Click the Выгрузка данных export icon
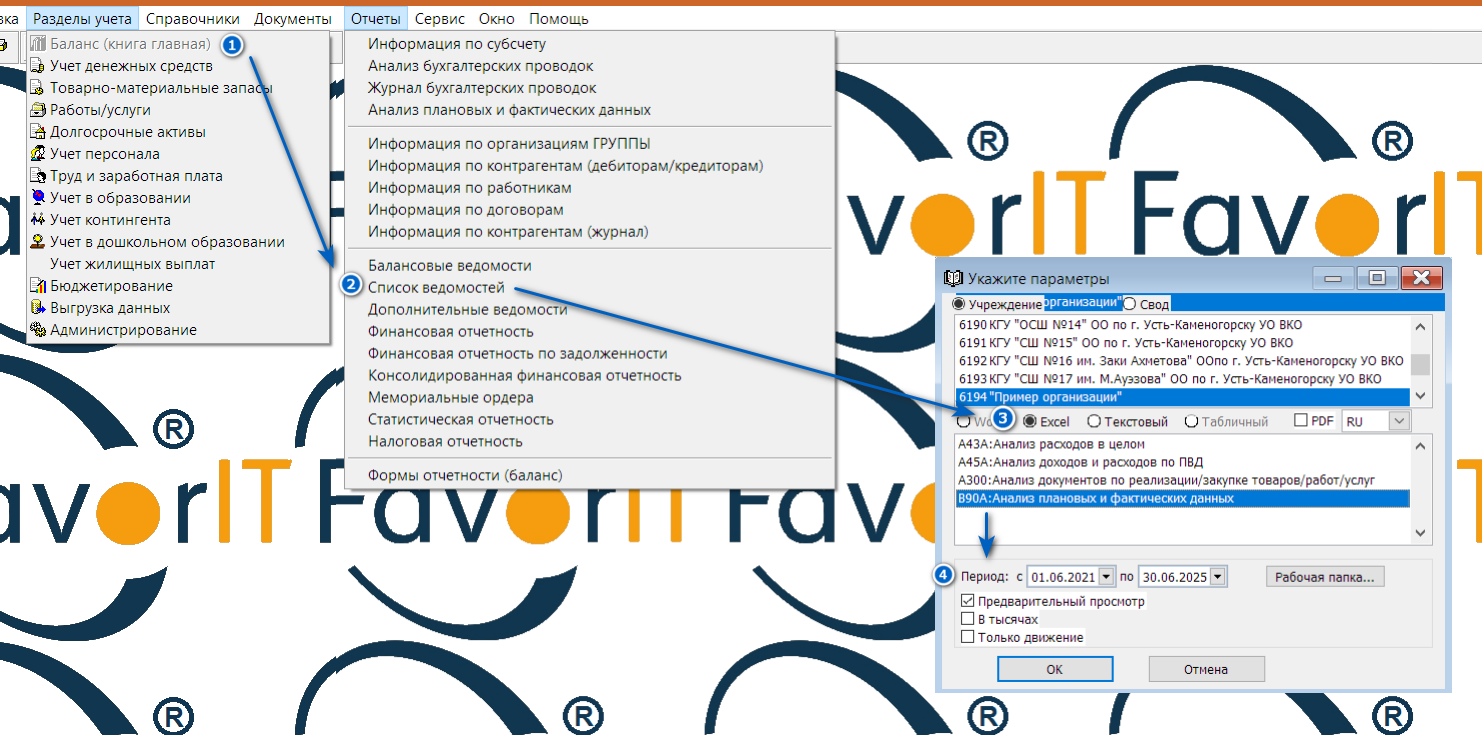1482x735 pixels. coord(38,308)
